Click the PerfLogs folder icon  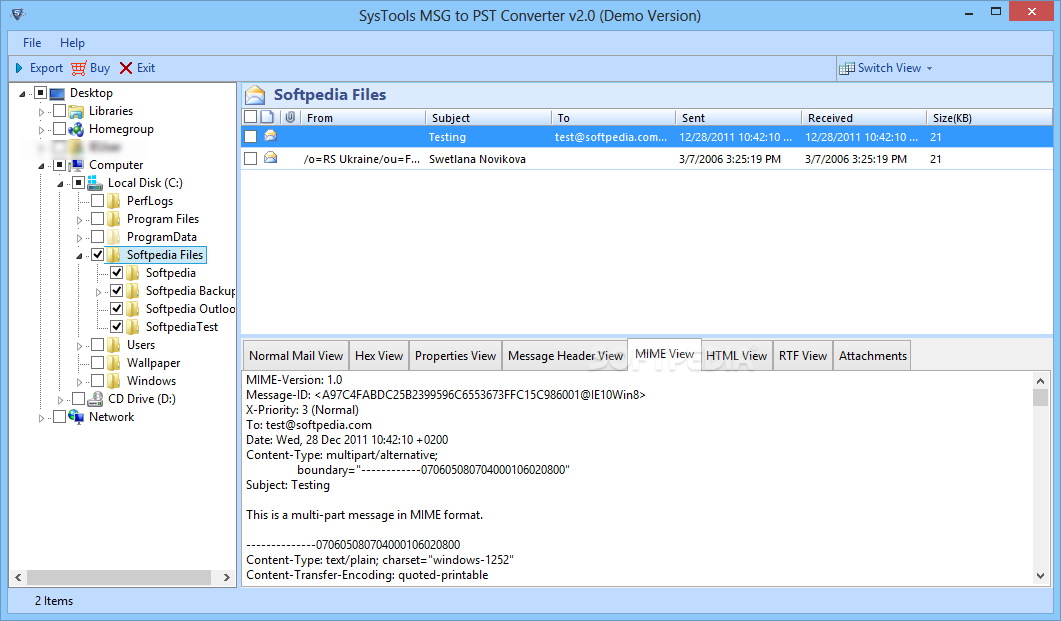click(x=114, y=201)
